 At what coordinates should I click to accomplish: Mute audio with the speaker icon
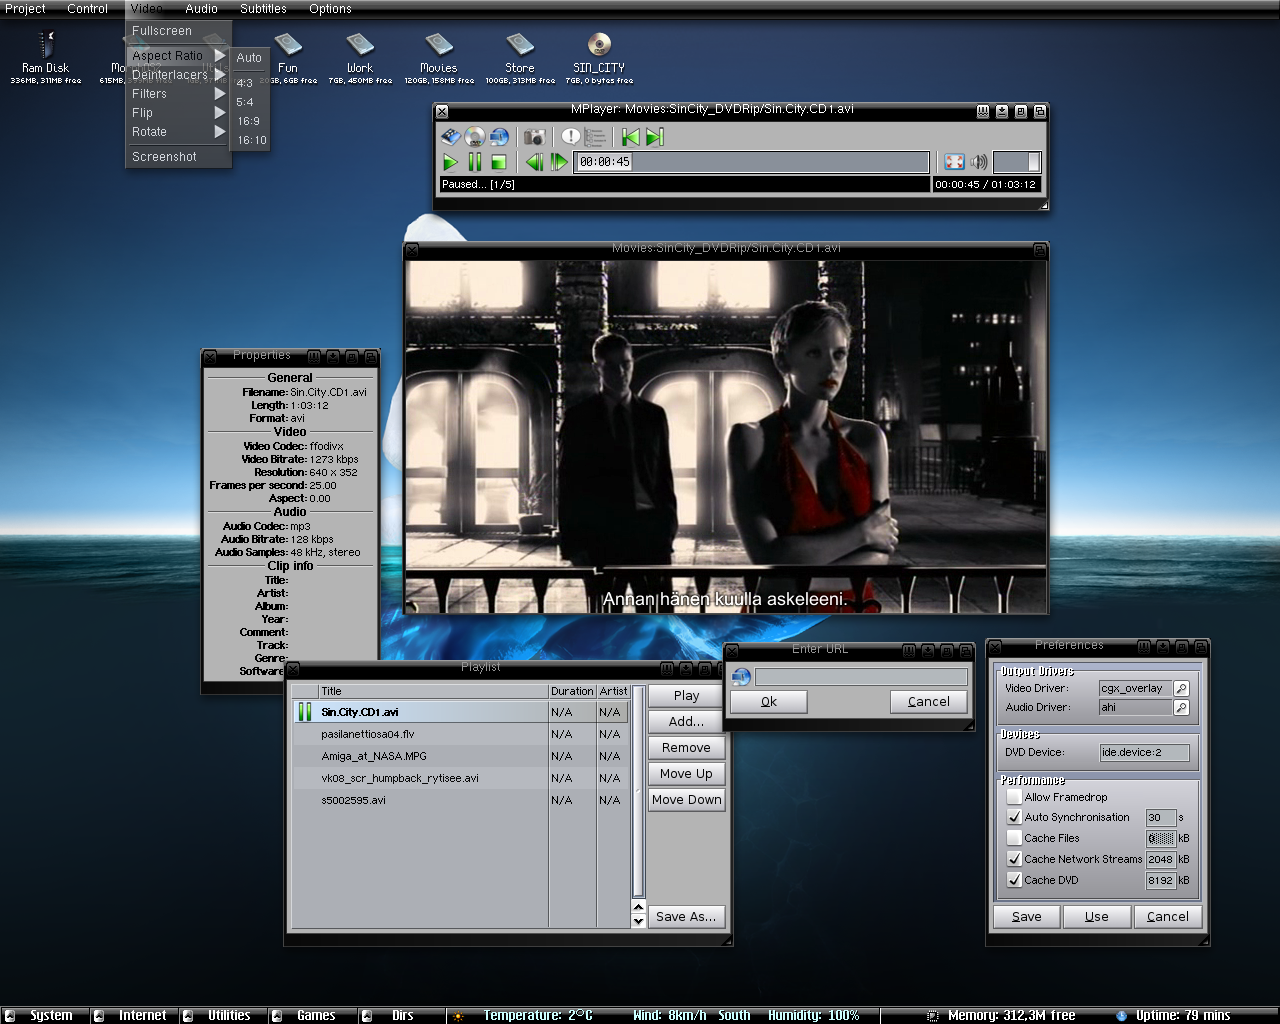979,162
